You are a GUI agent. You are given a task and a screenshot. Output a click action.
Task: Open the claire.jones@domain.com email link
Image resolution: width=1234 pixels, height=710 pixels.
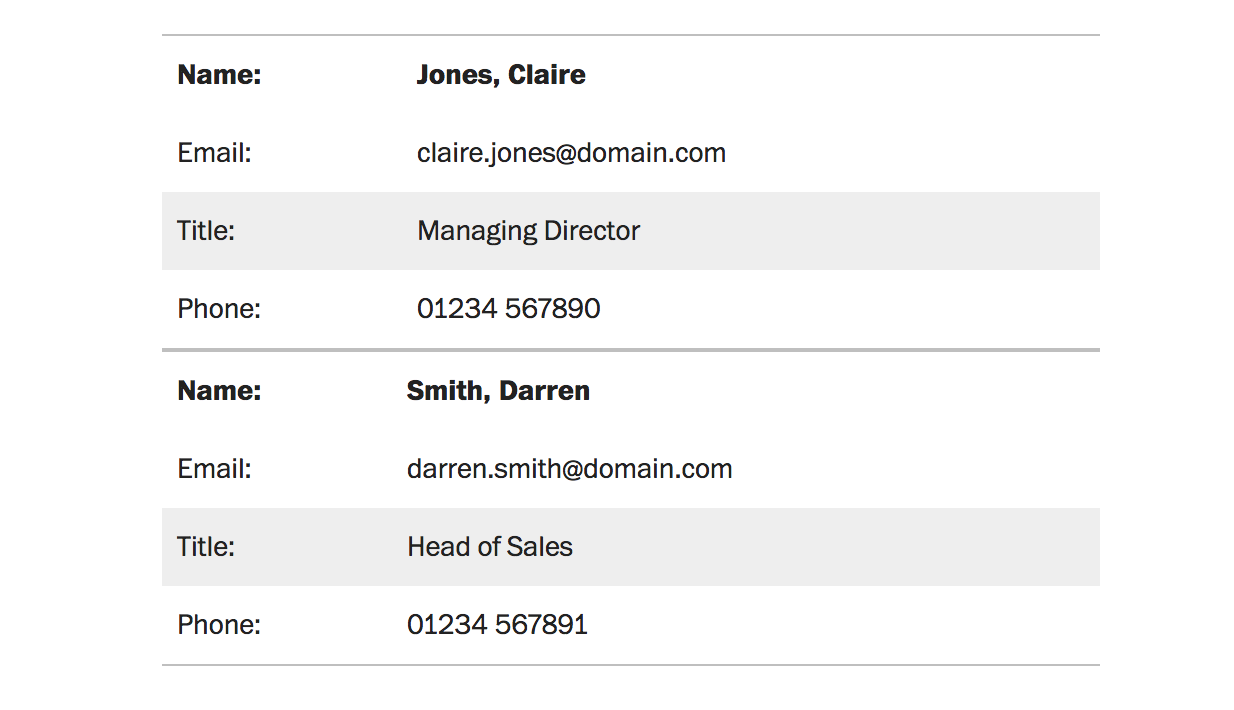(571, 153)
